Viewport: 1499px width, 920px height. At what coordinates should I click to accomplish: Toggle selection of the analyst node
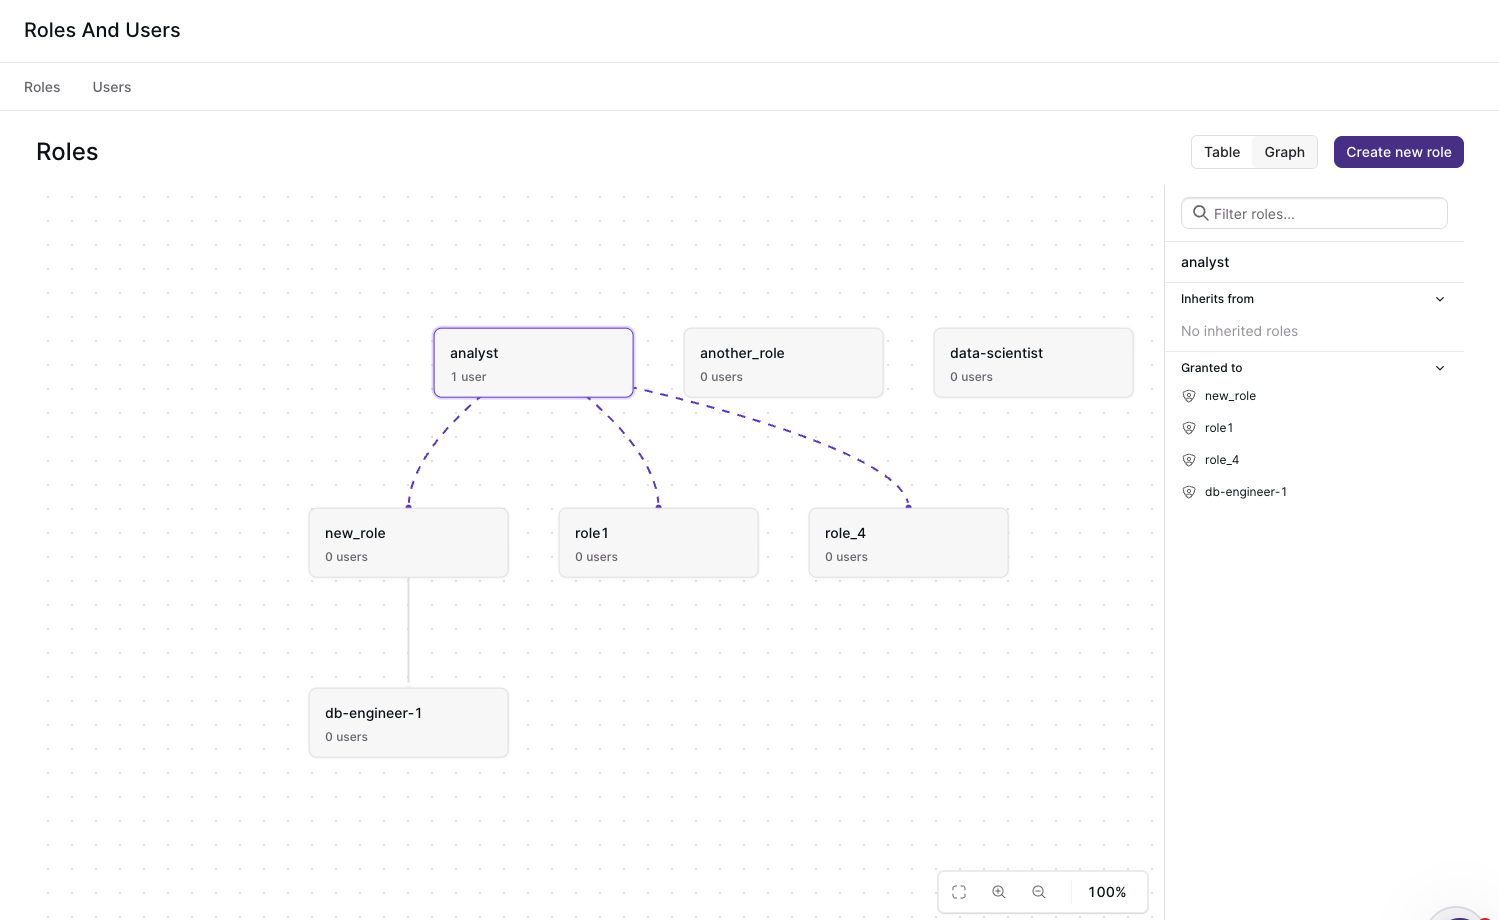tap(533, 362)
